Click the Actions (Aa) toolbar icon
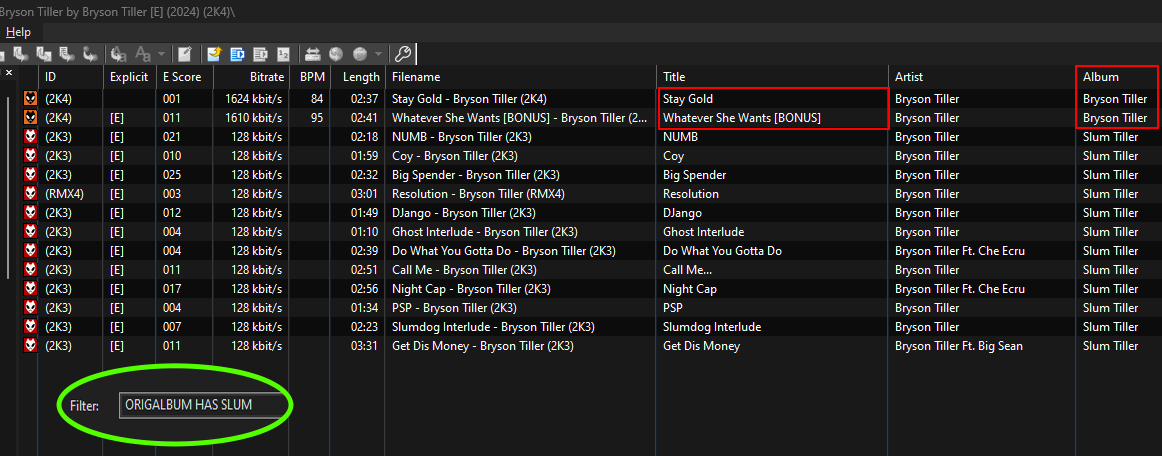The height and width of the screenshot is (456, 1162). [x=118, y=53]
